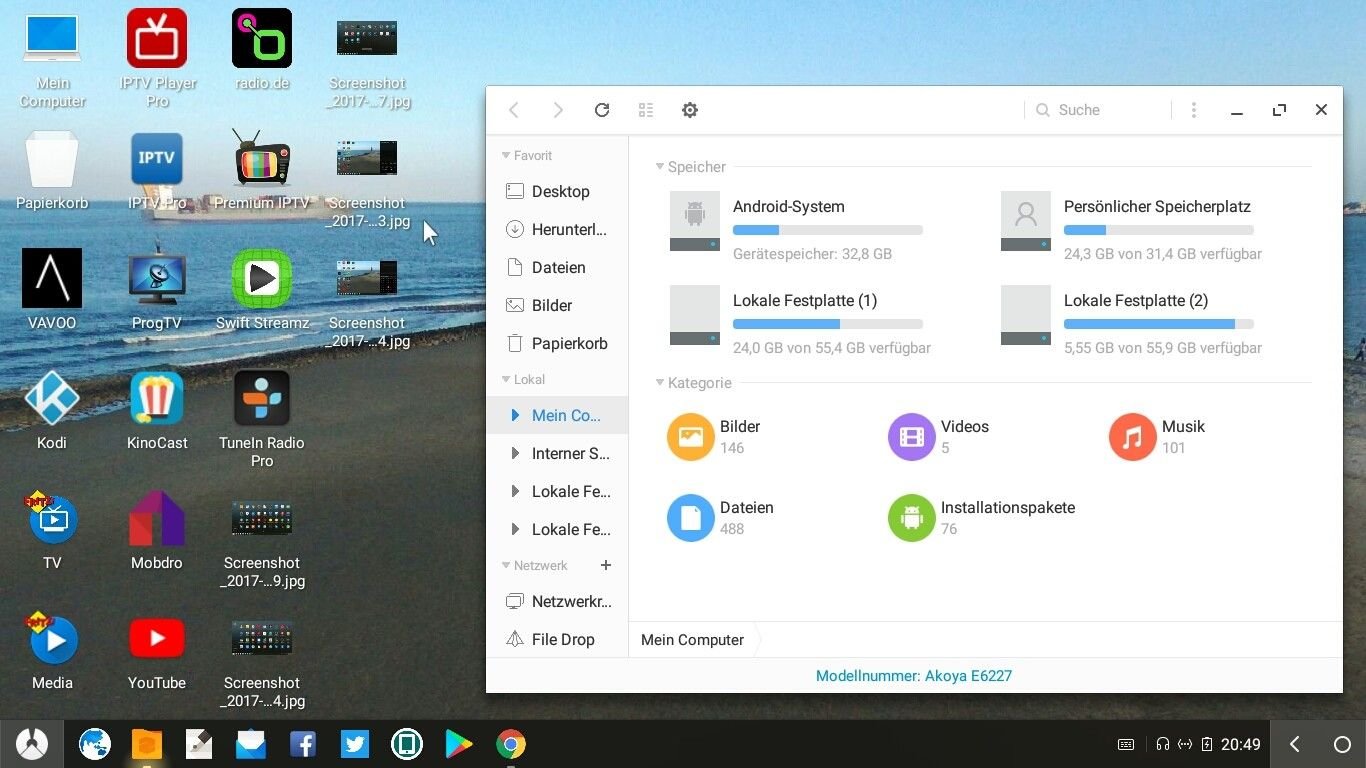Select Desktop in the sidebar
Screen dimensions: 1366x768
[557, 191]
